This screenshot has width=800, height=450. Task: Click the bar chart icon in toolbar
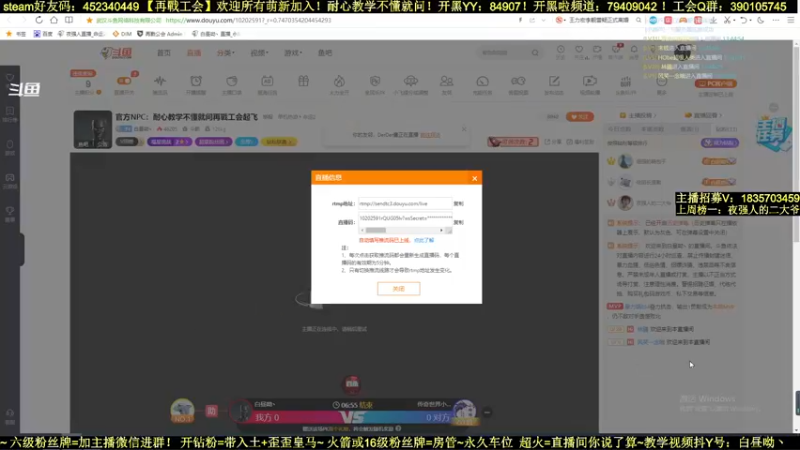pyautogui.click(x=626, y=81)
